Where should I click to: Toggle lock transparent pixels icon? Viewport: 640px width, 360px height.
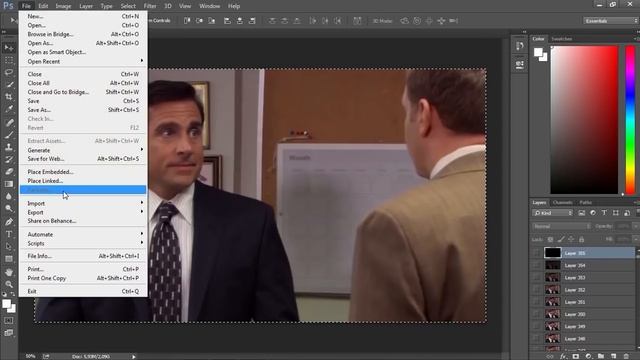tap(551, 239)
